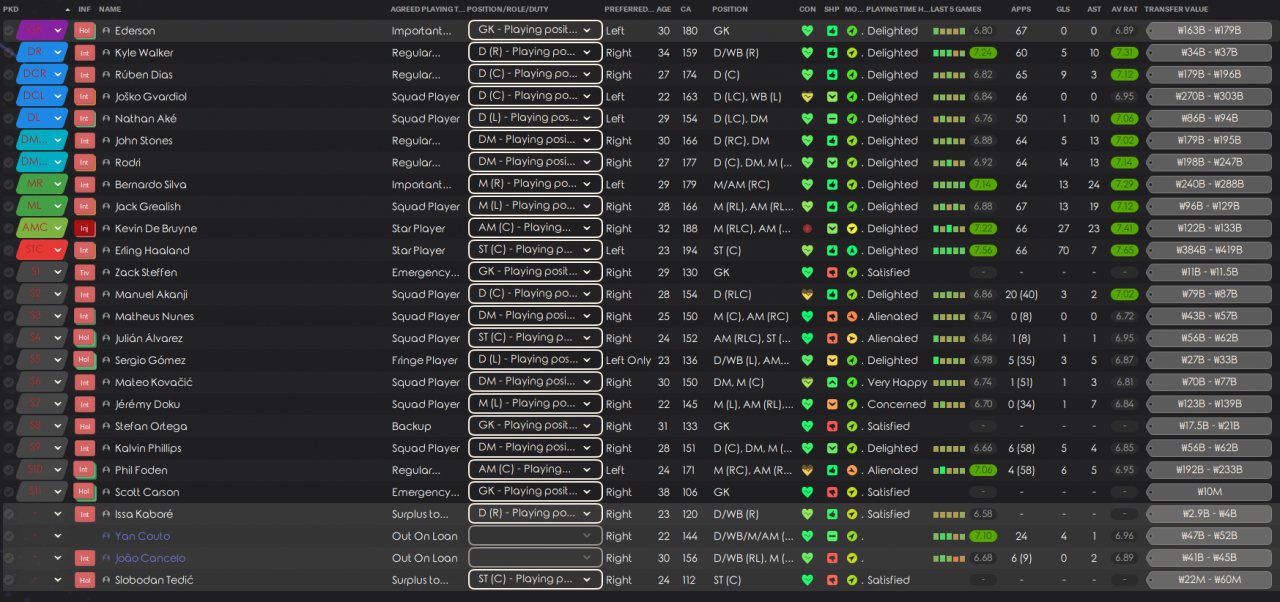Click Mateo Kovačić's green up-arrow sharpness icon
The image size is (1280, 602).
coord(832,383)
